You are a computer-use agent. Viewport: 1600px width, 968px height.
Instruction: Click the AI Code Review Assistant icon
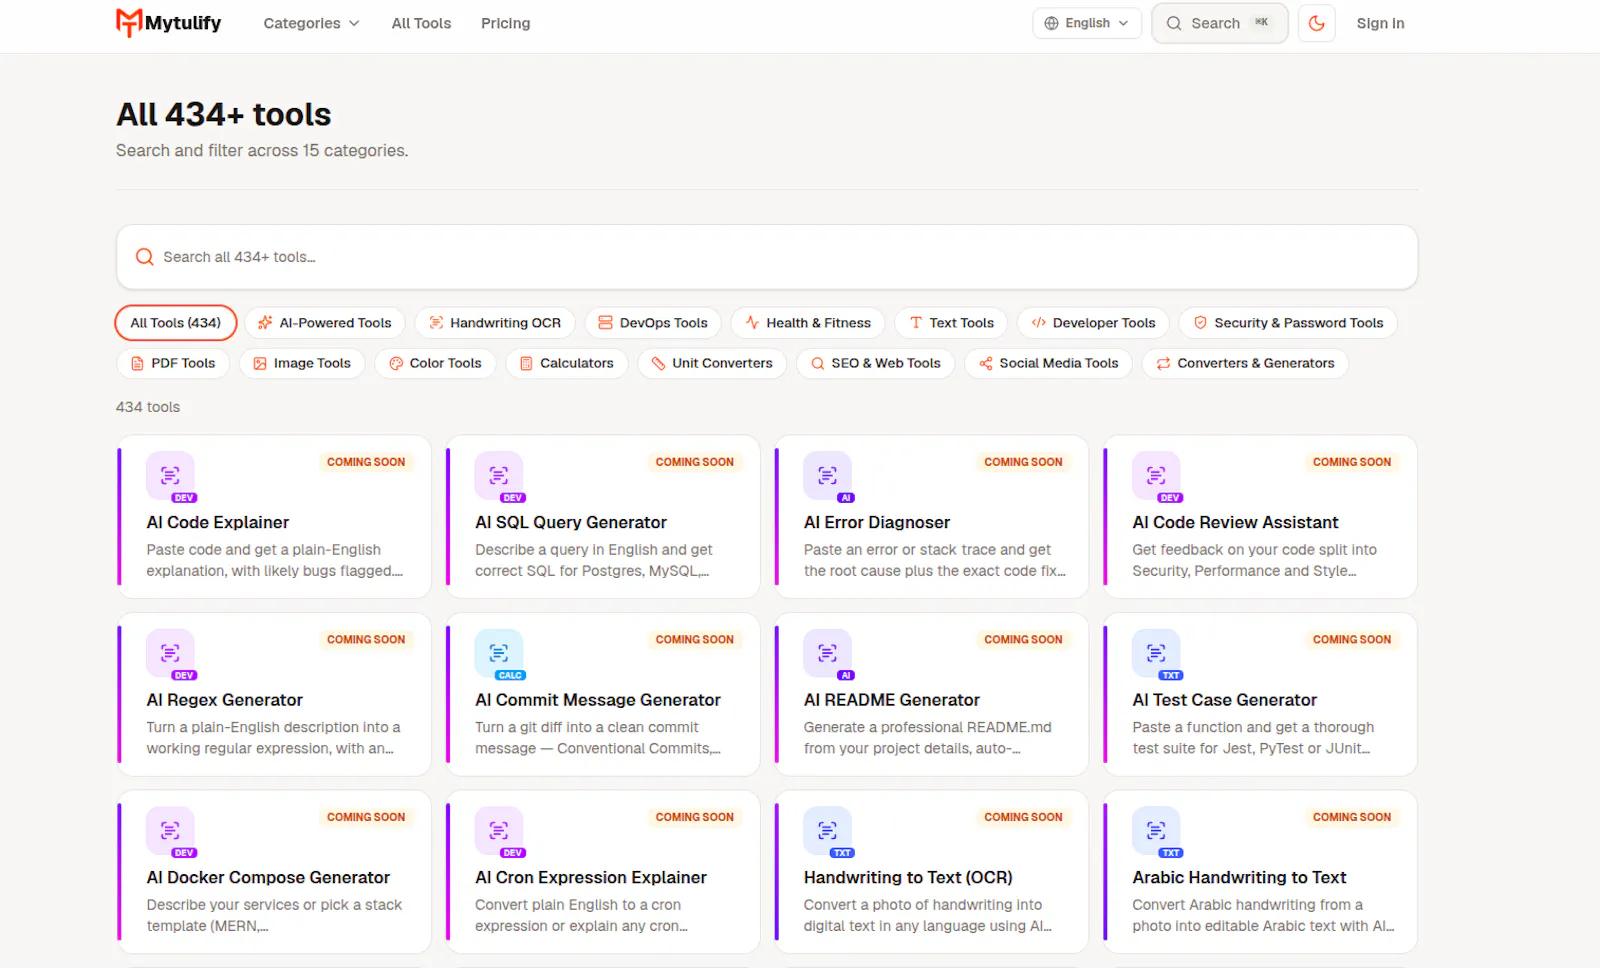[x=1156, y=475]
